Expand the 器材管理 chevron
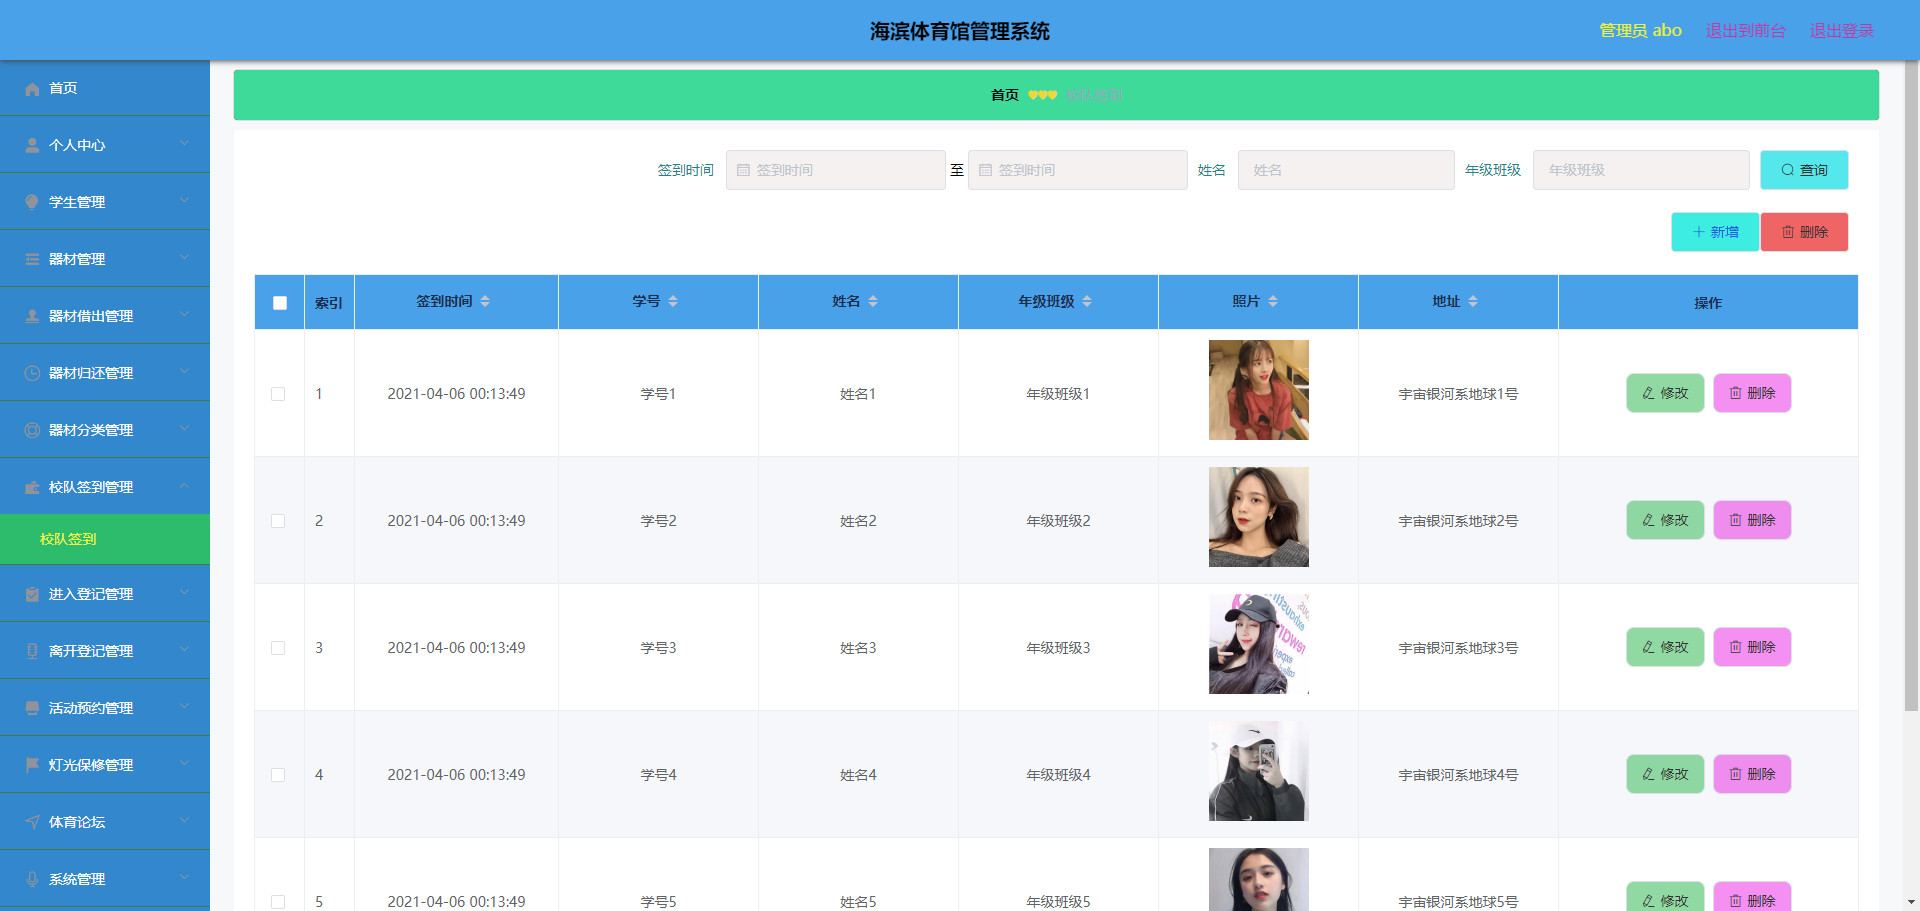The width and height of the screenshot is (1920, 911). [x=185, y=258]
